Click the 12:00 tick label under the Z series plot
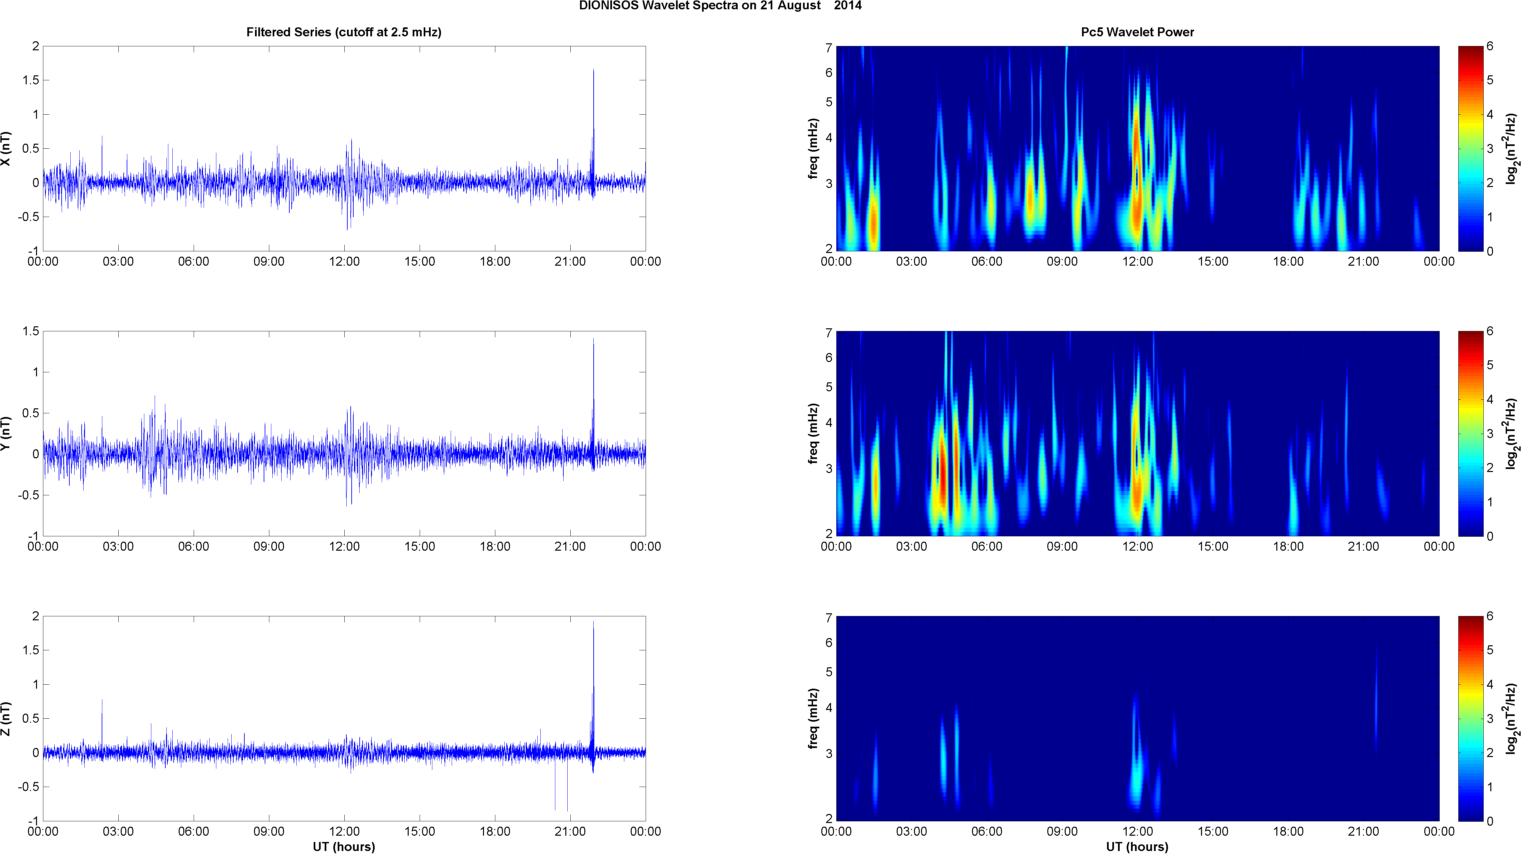This screenshot has height=854, width=1521. (x=344, y=831)
